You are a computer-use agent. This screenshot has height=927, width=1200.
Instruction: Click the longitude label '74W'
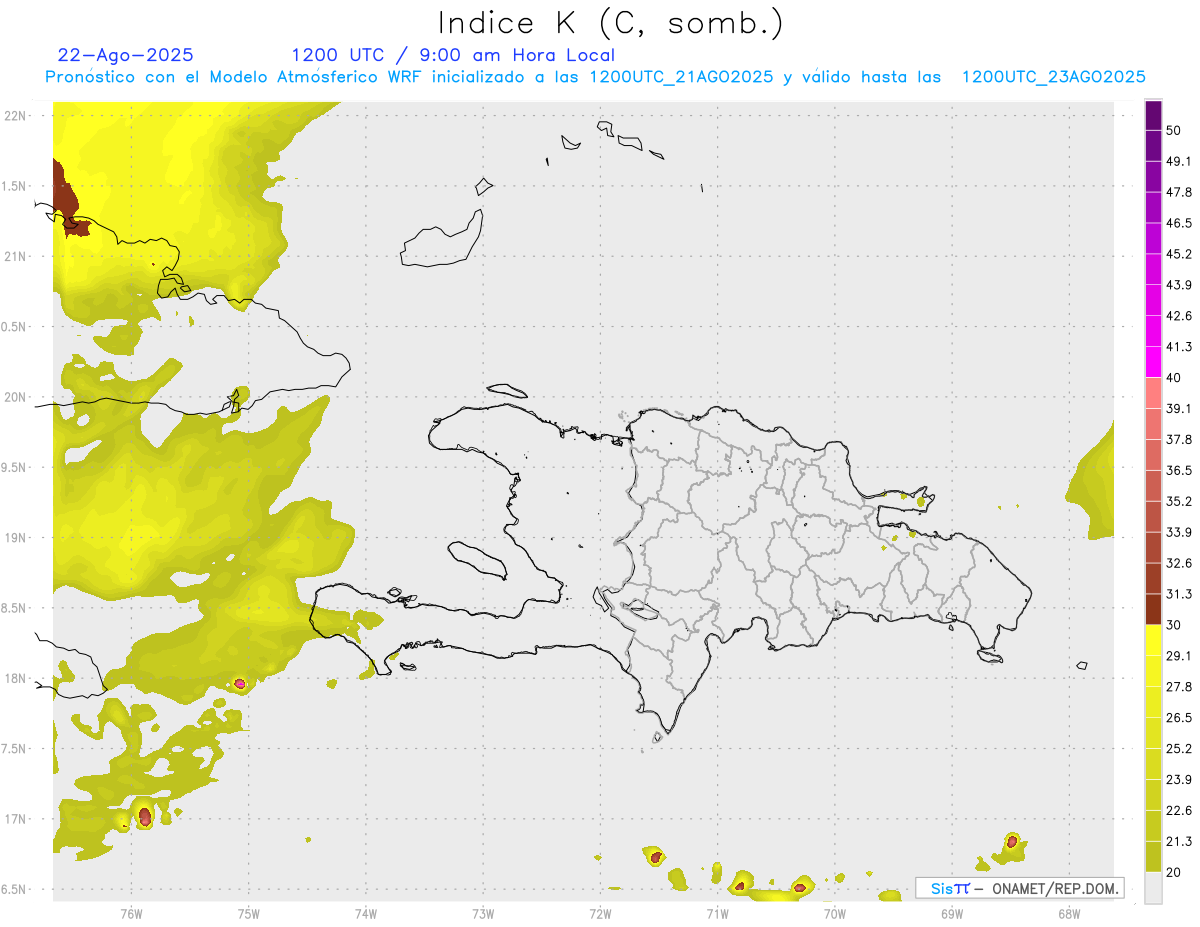[x=366, y=914]
